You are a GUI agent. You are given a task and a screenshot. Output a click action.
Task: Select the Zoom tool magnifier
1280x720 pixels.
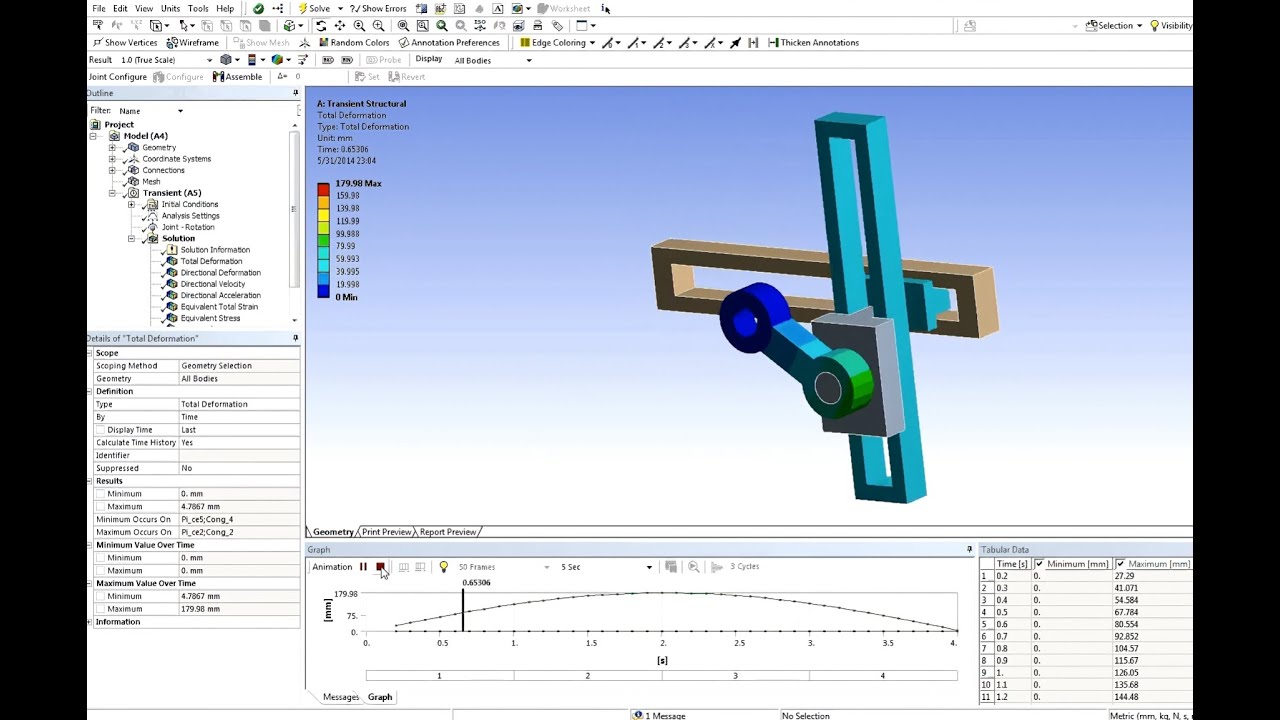pos(359,26)
